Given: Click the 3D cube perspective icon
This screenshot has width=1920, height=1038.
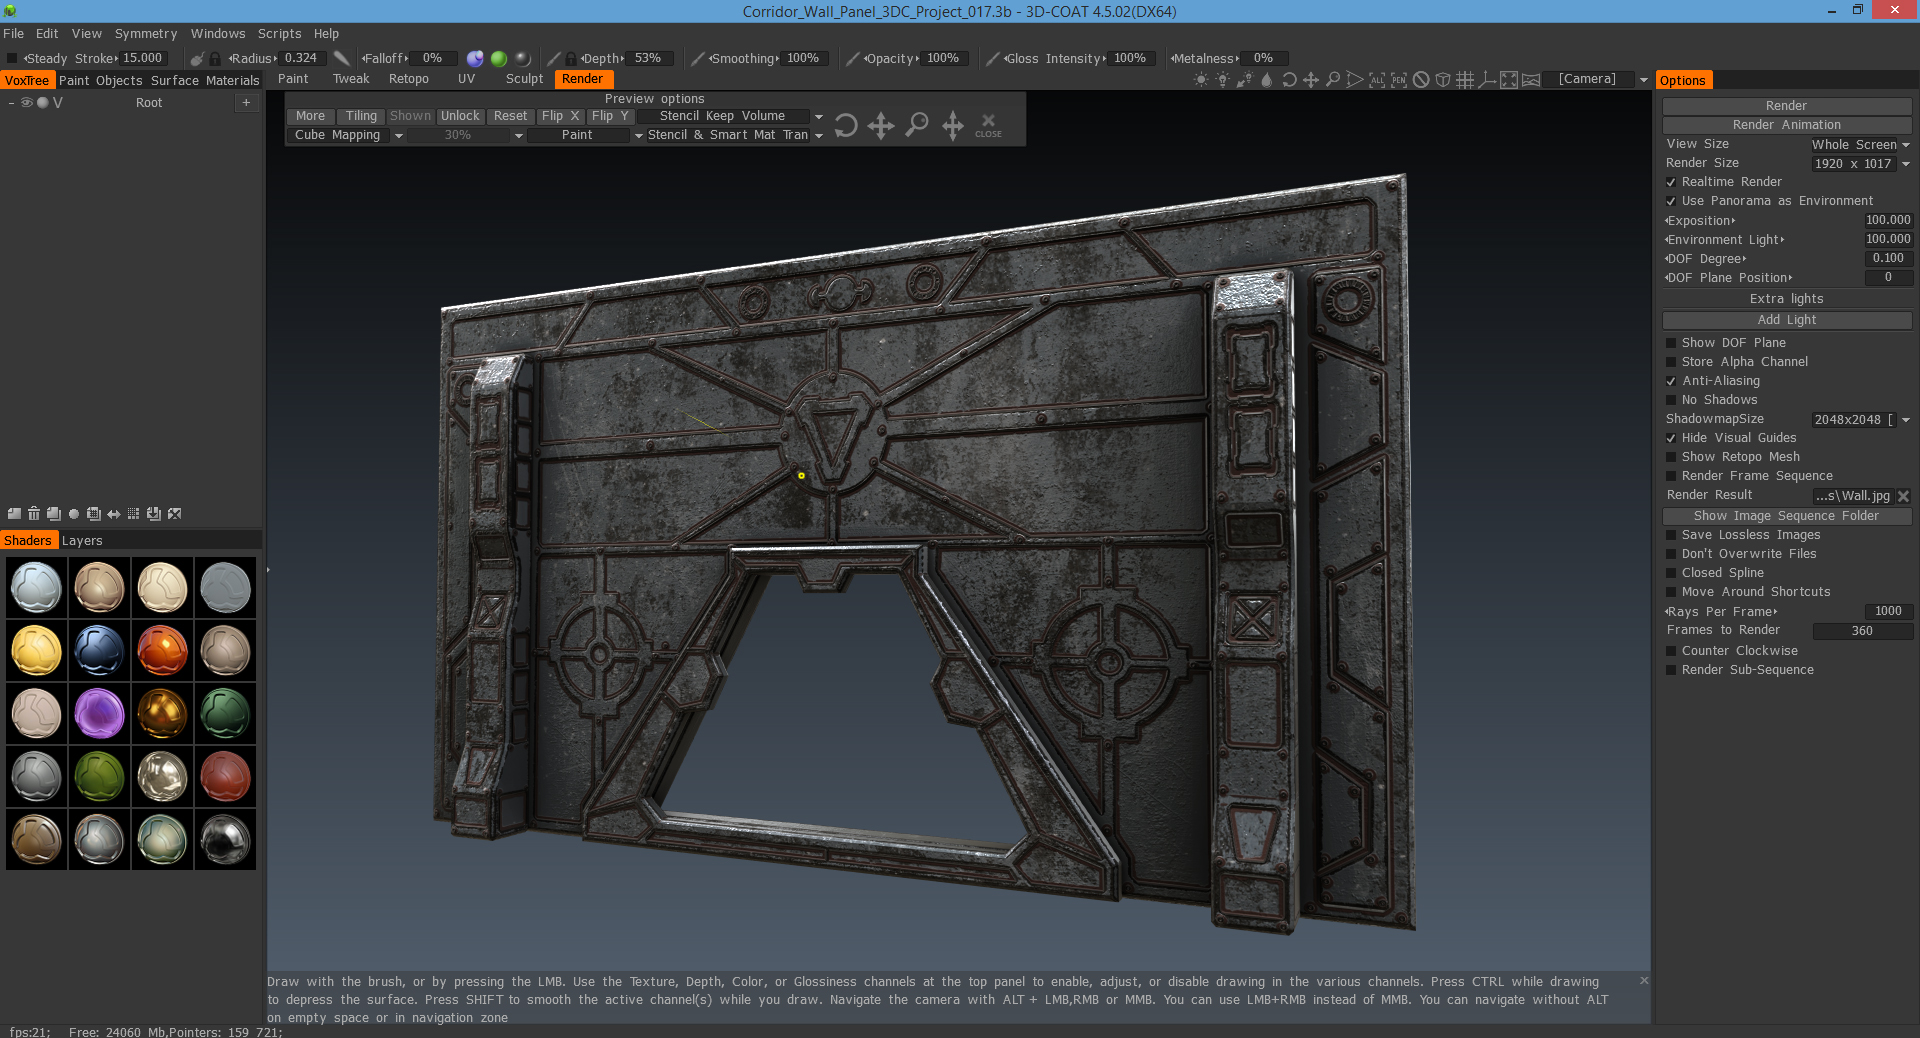Looking at the screenshot, I should [1443, 80].
